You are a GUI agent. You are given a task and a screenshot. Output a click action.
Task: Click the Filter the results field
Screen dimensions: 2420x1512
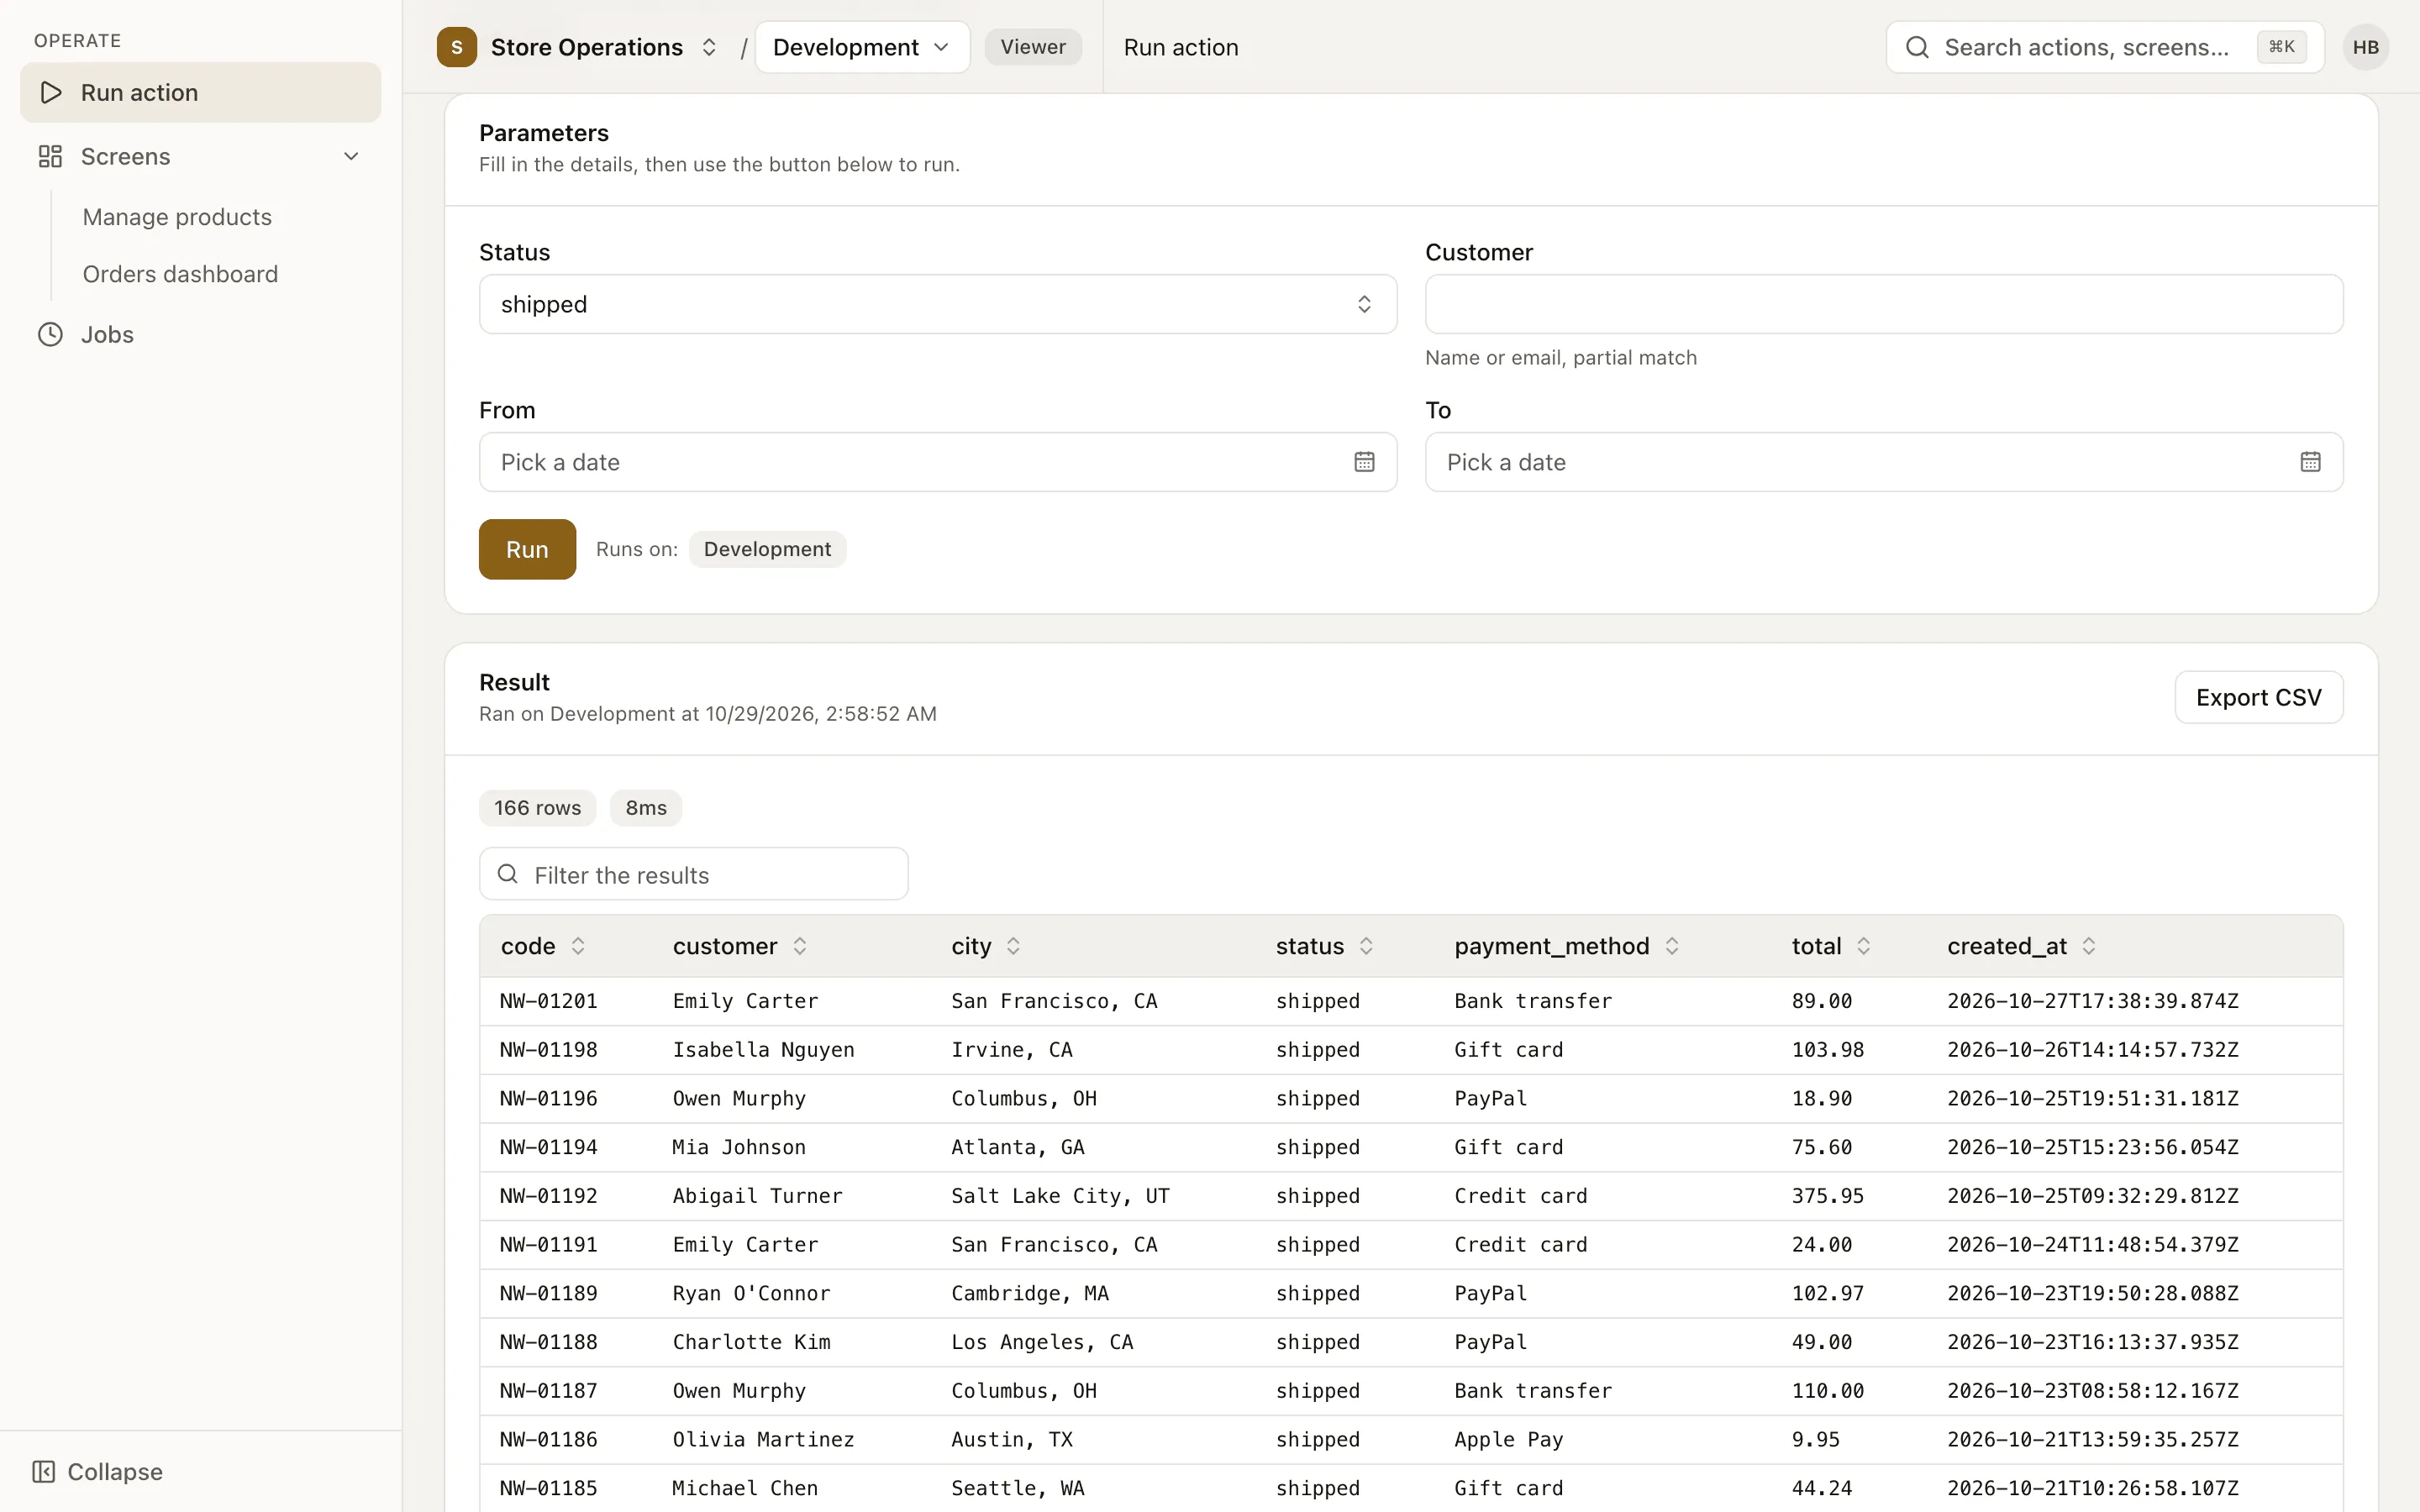click(x=694, y=875)
